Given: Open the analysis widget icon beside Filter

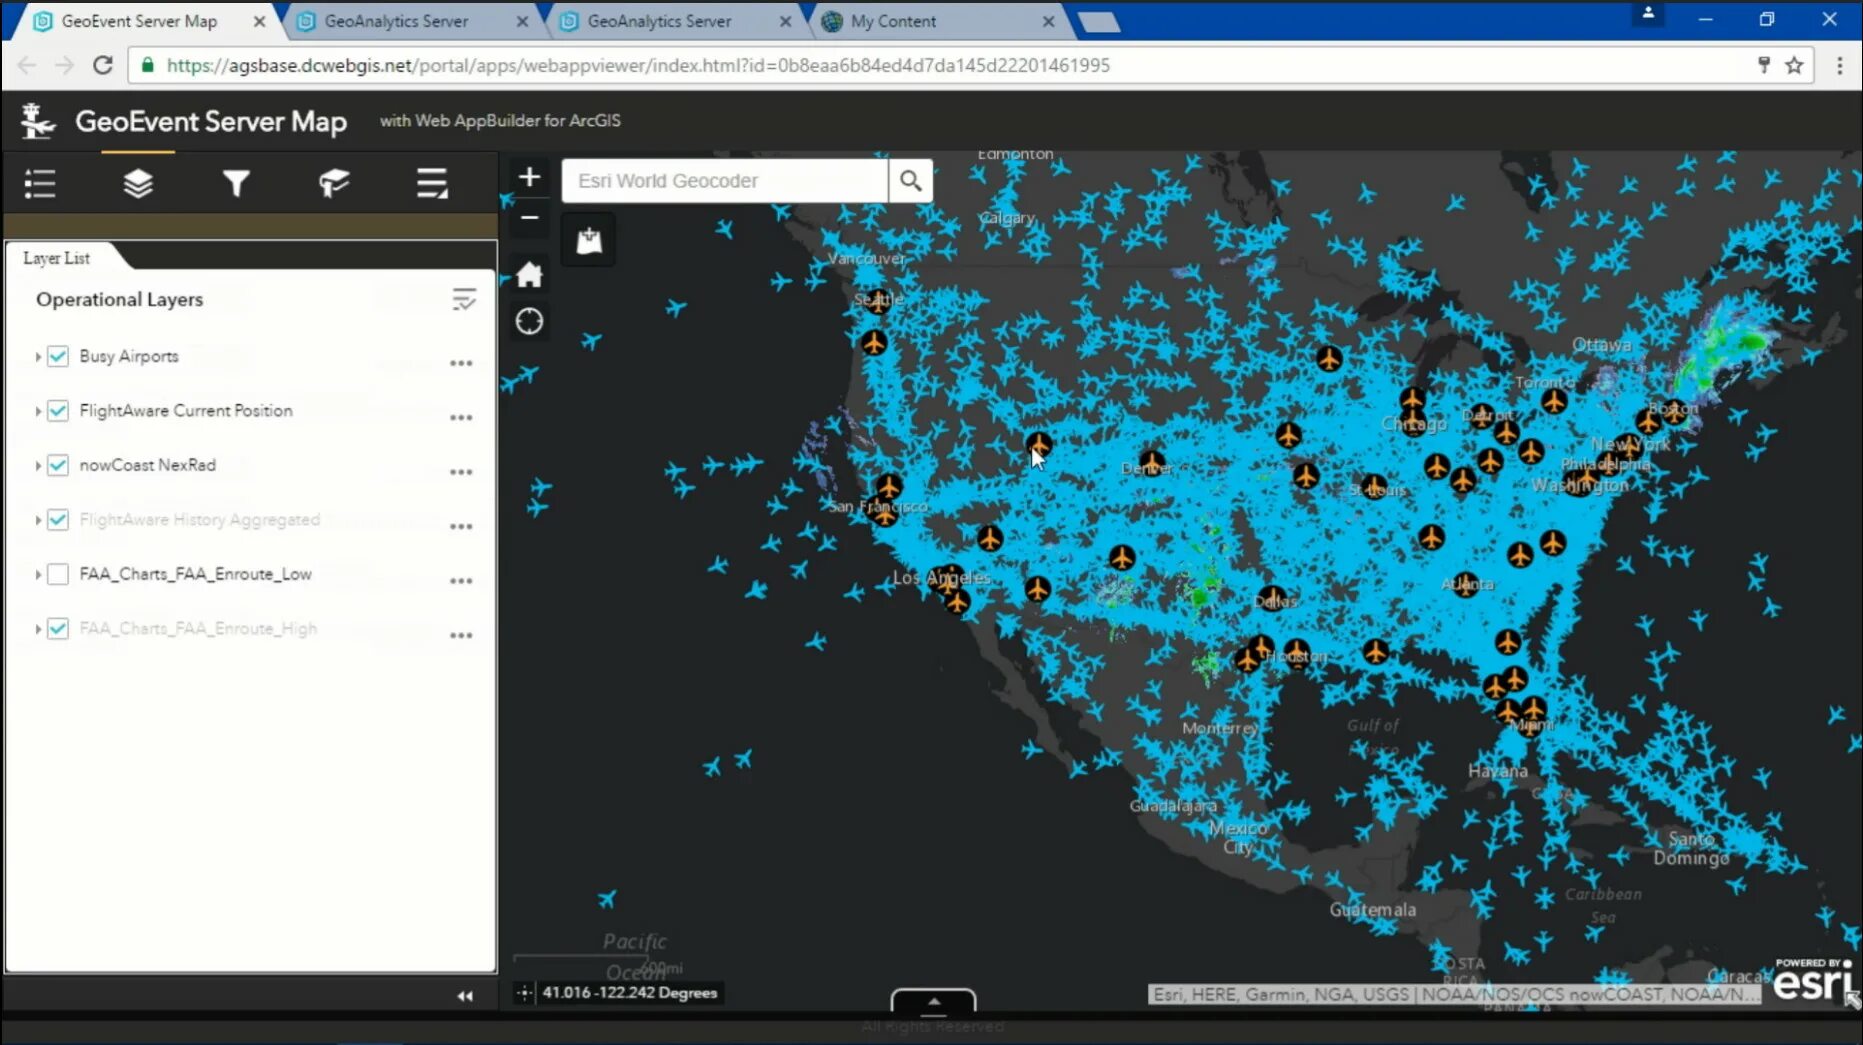Looking at the screenshot, I should (x=334, y=183).
